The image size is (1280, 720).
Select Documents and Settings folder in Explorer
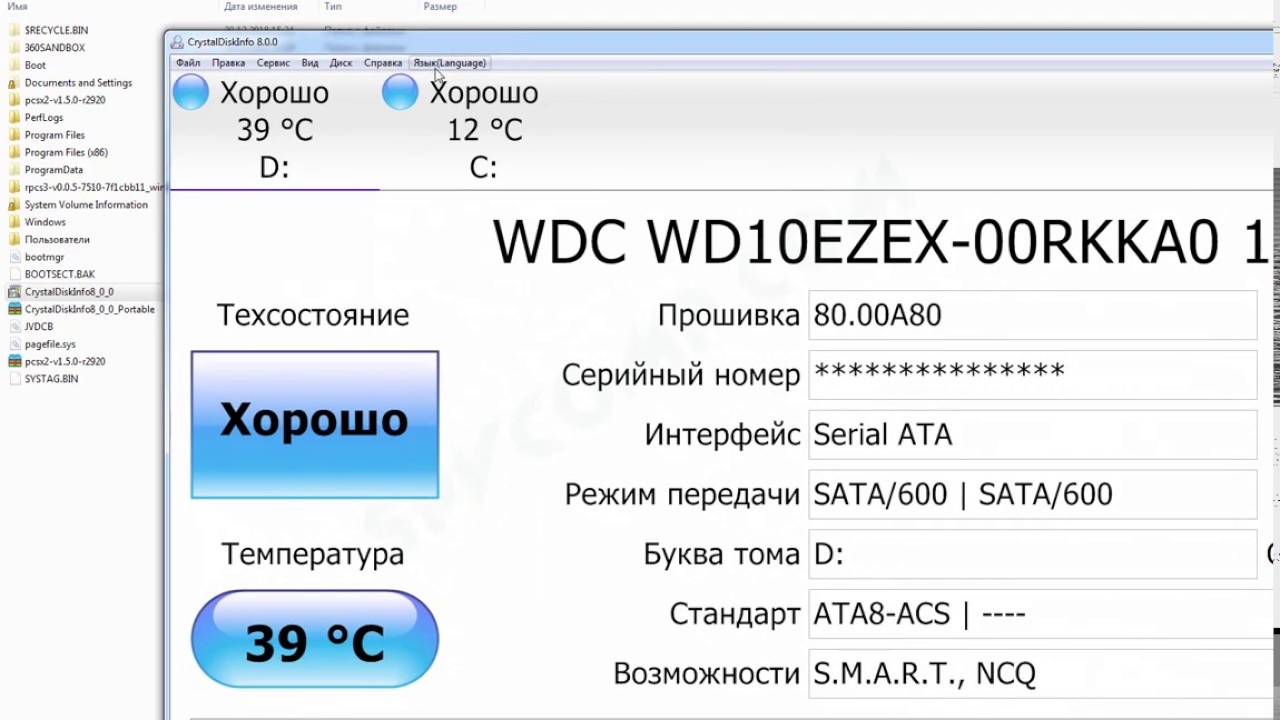tap(78, 83)
